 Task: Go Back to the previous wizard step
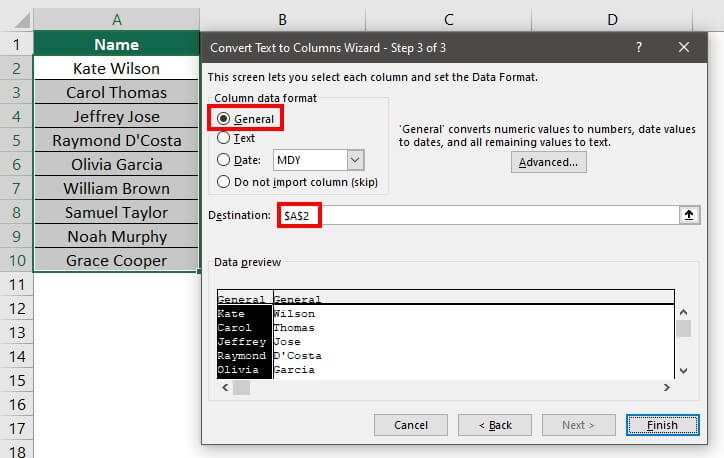[x=495, y=425]
